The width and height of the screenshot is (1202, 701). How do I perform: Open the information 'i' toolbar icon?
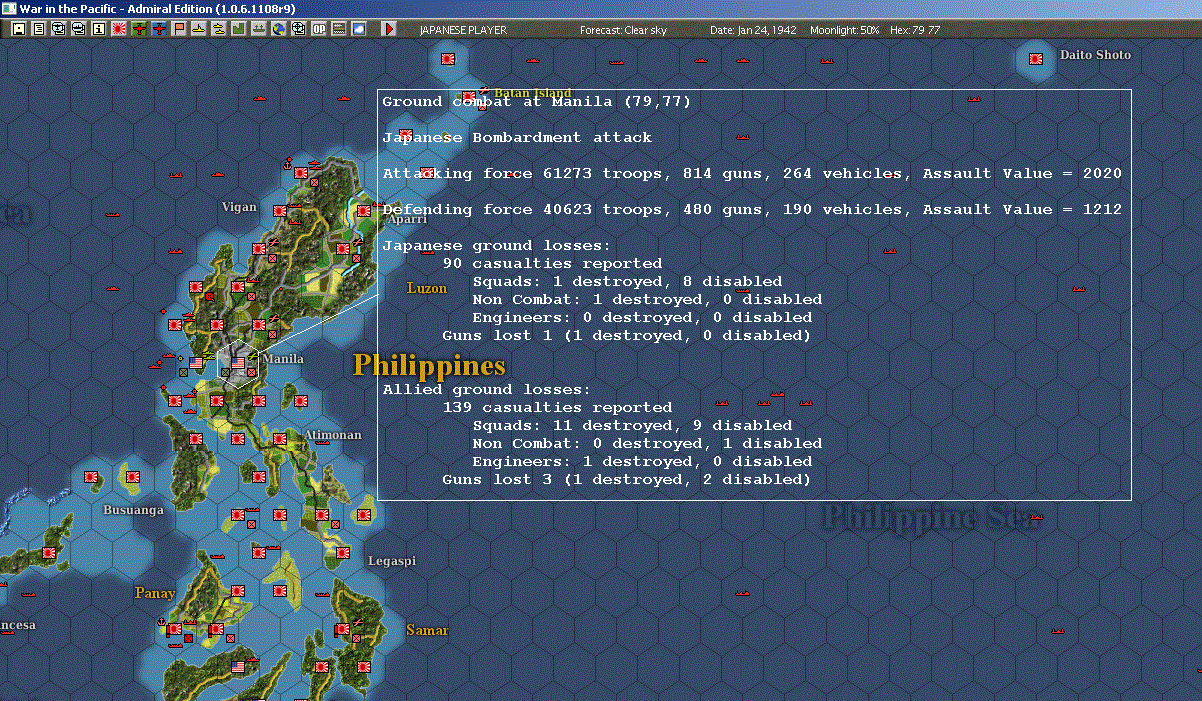click(x=98, y=29)
